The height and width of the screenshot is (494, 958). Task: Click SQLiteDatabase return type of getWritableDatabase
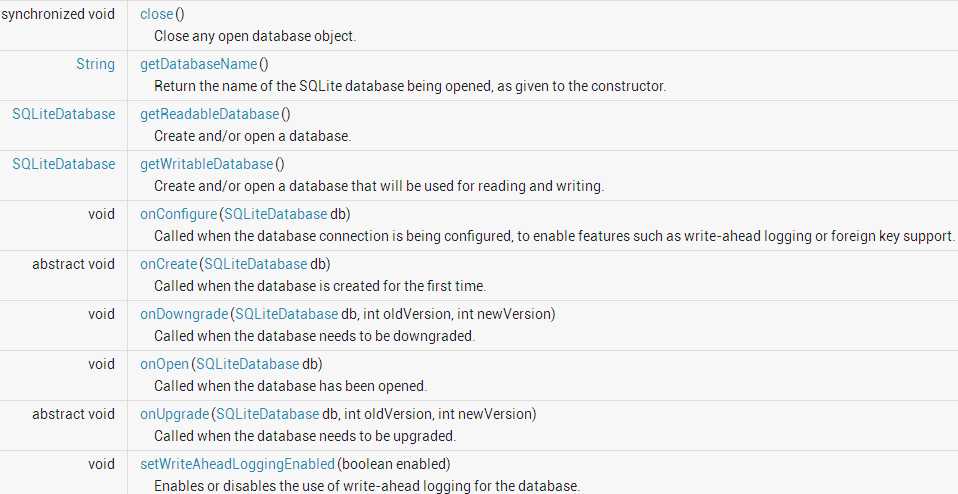[x=64, y=164]
